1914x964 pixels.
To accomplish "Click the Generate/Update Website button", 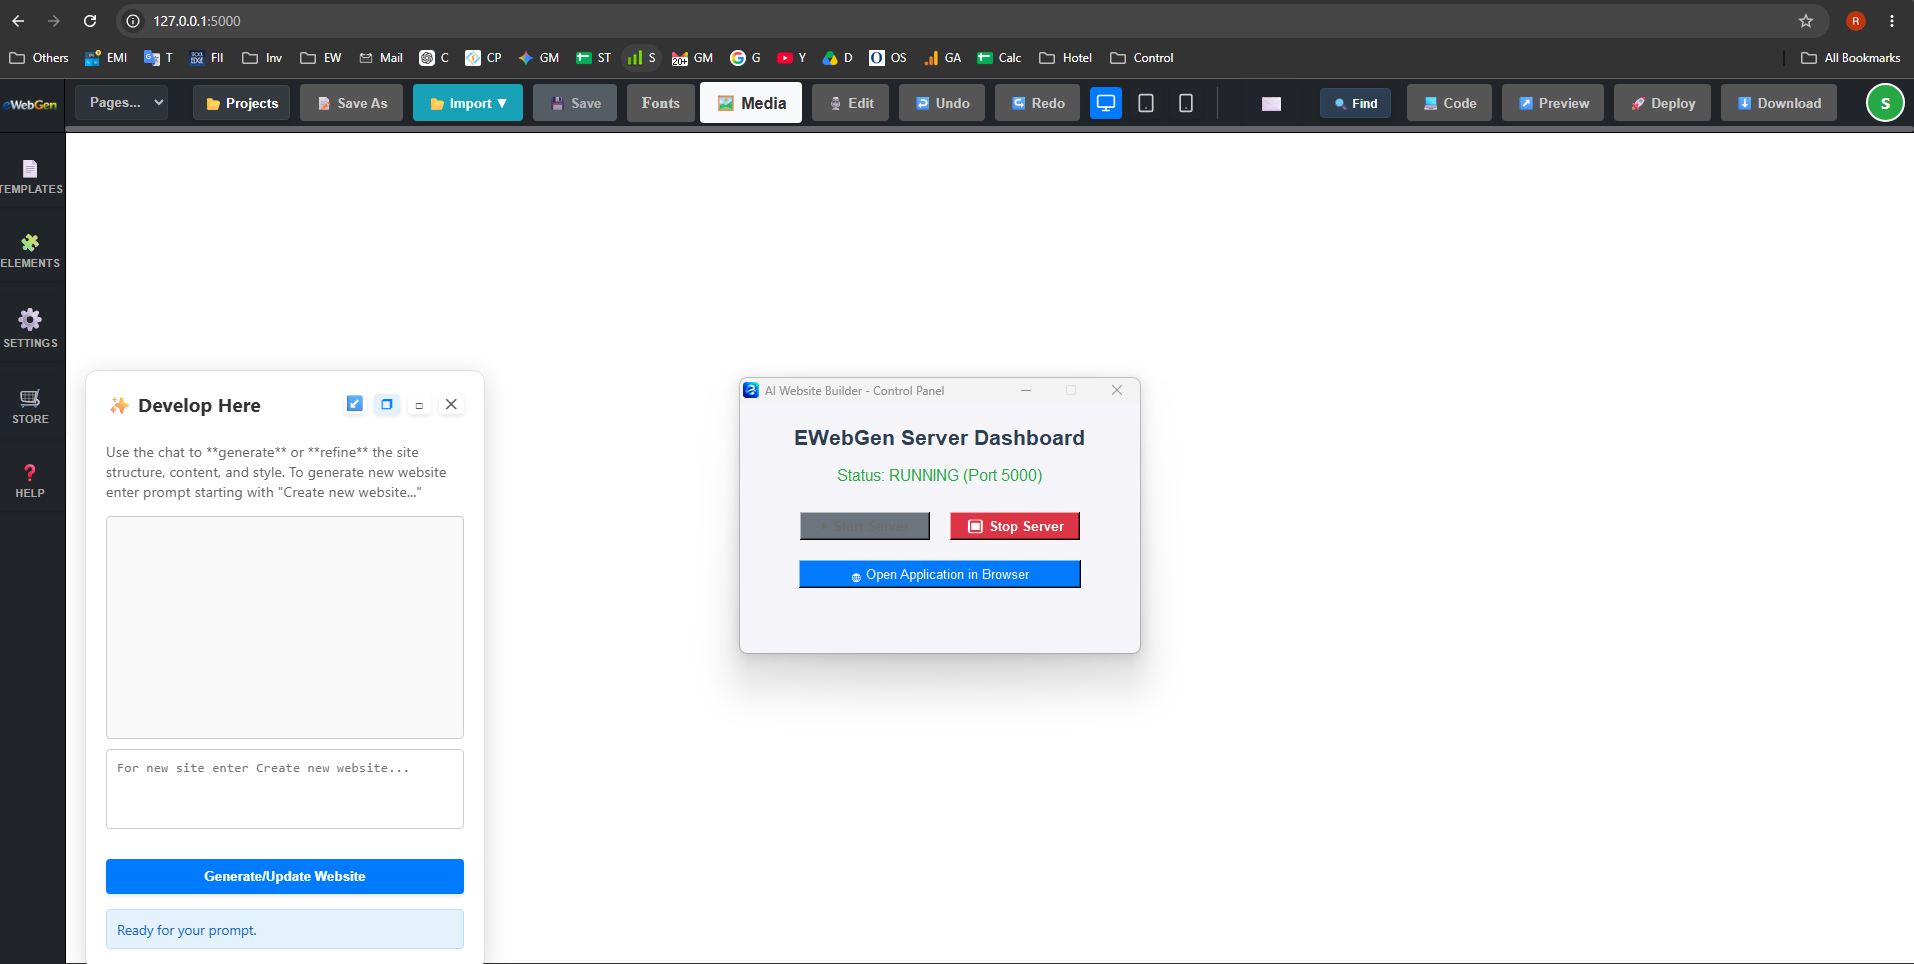I will [285, 876].
